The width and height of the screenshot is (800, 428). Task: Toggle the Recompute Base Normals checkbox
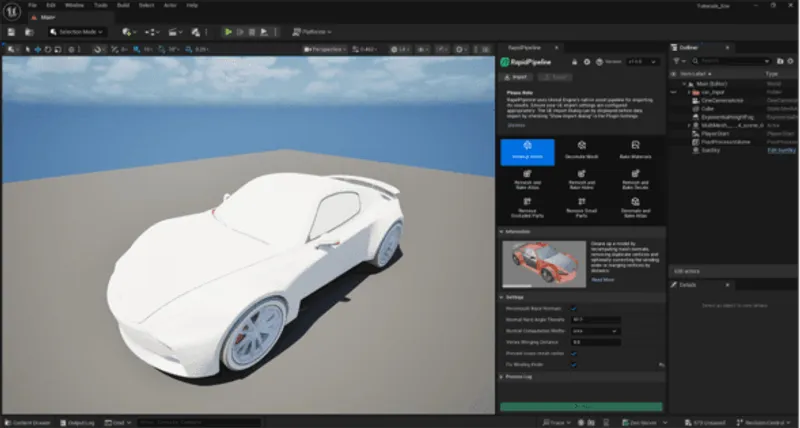coord(573,308)
